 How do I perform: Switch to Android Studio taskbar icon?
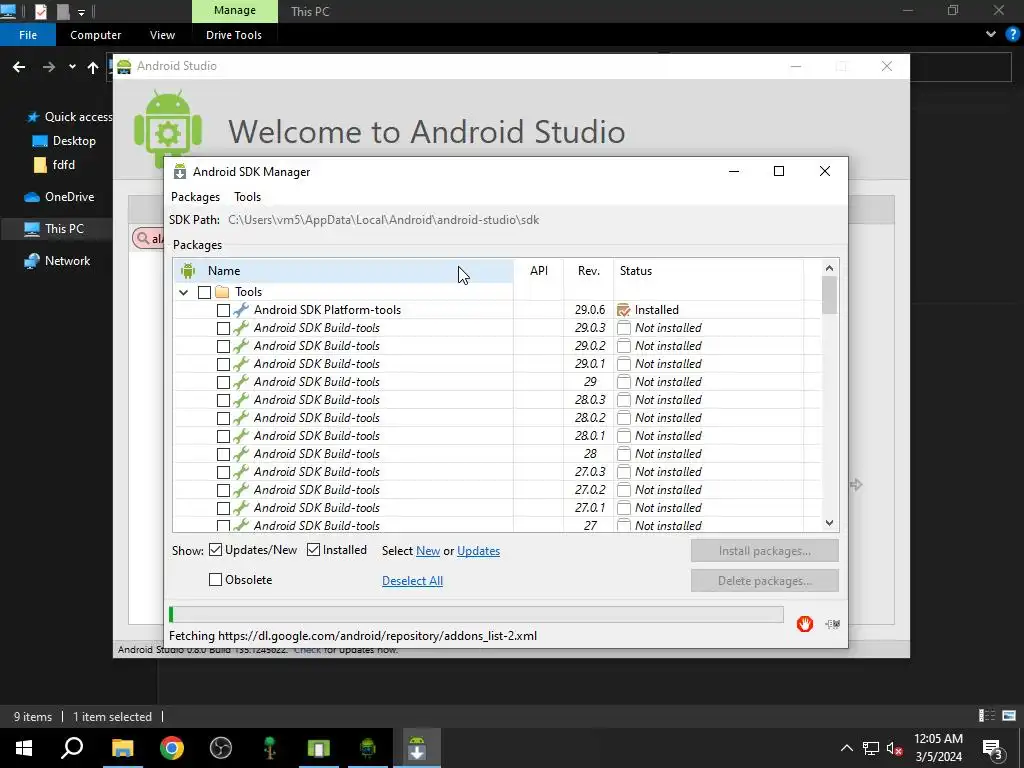point(368,748)
